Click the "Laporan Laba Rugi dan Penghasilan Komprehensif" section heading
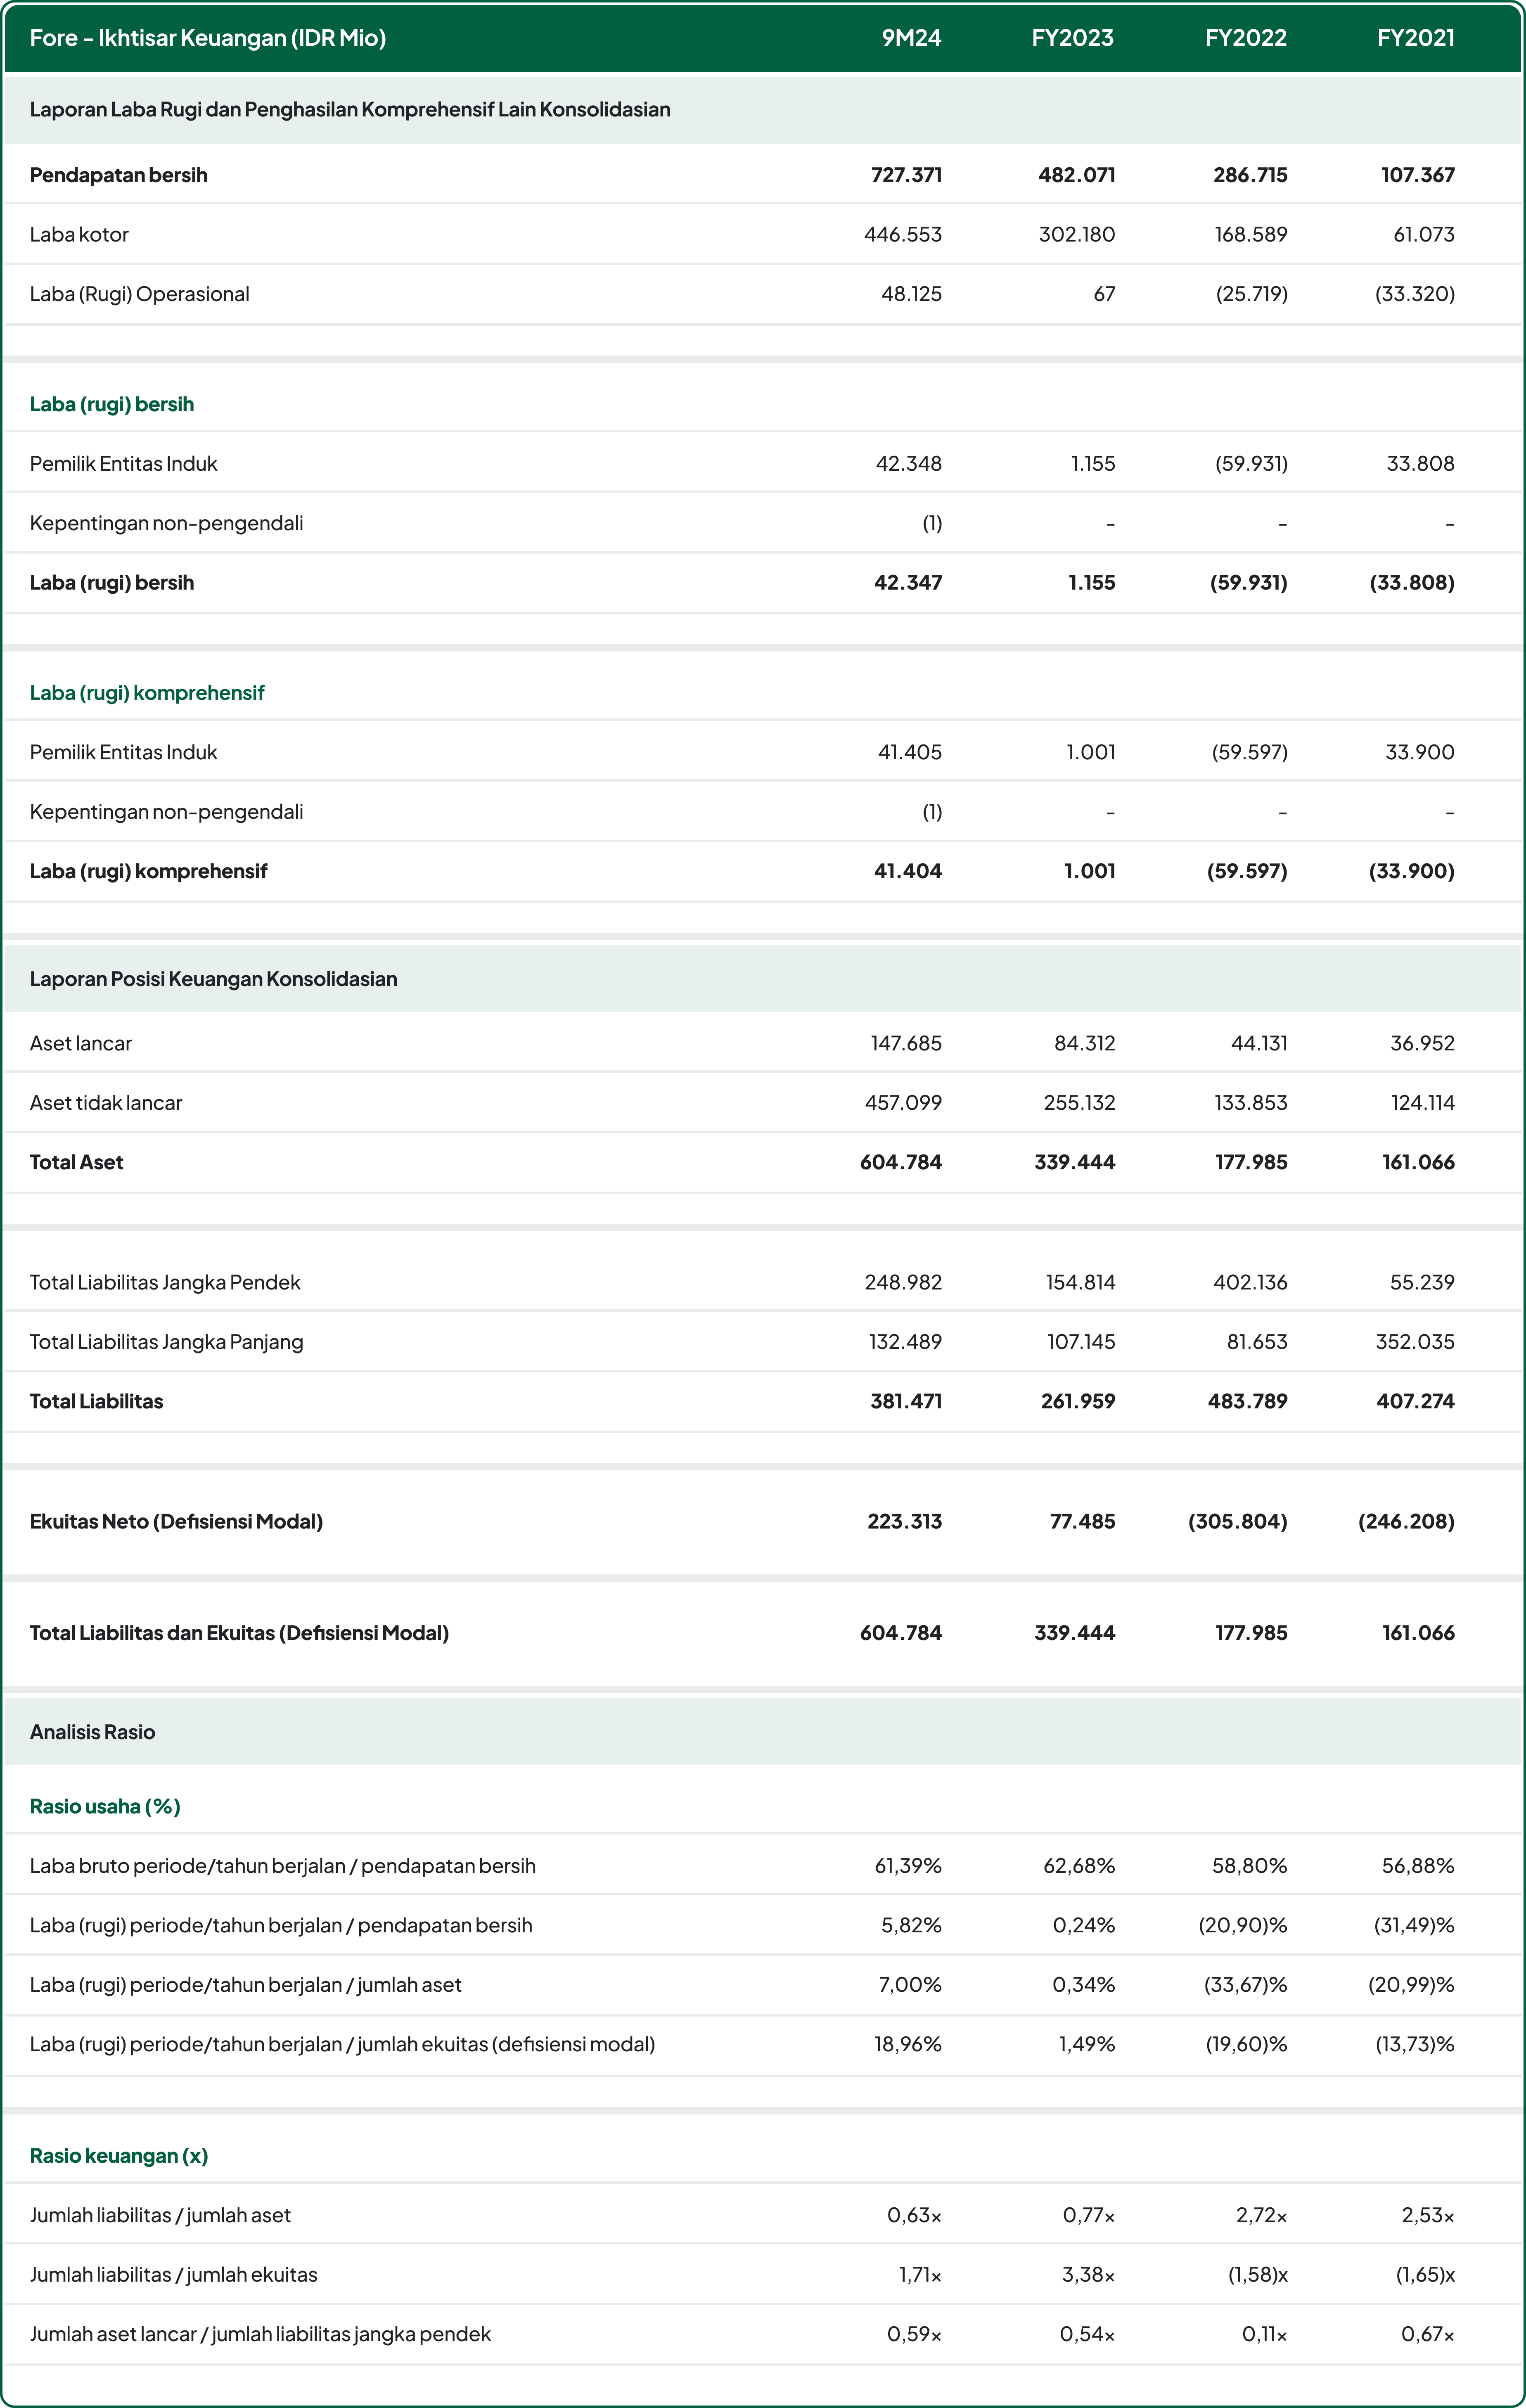1526x2408 pixels. [350, 109]
